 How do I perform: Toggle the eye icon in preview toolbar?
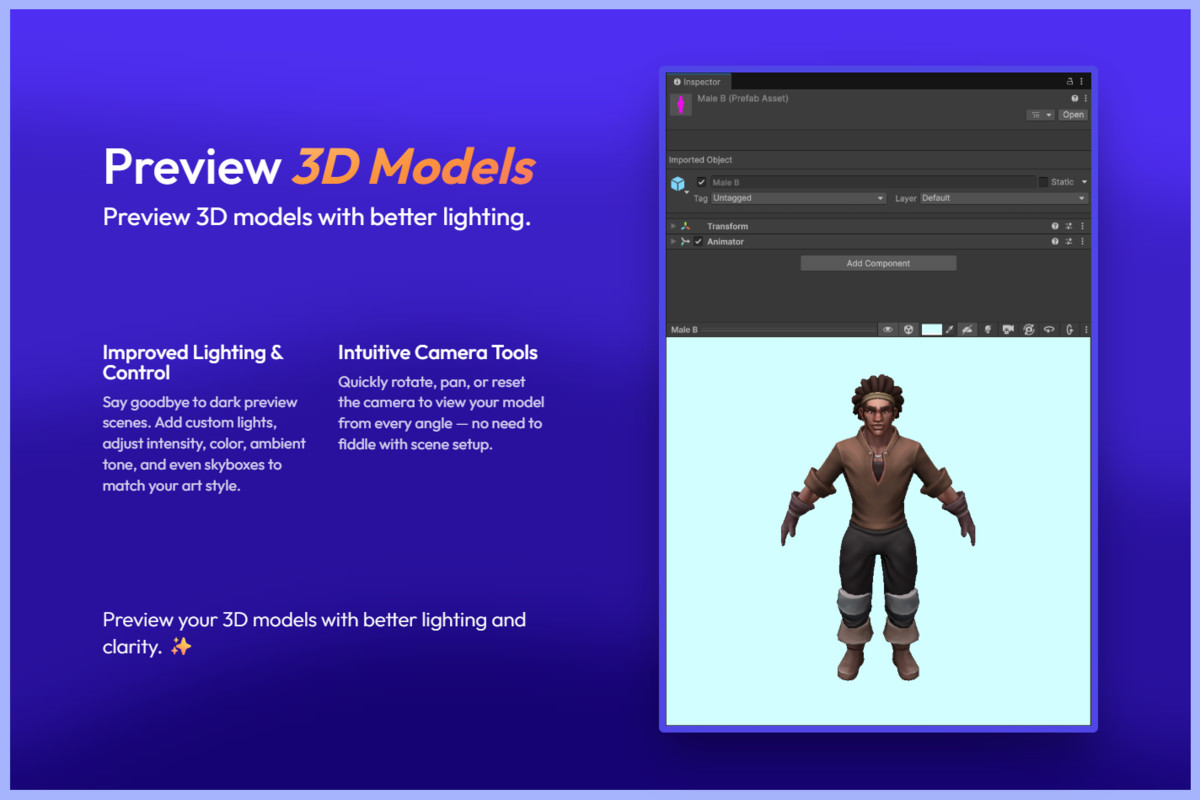pyautogui.click(x=888, y=329)
